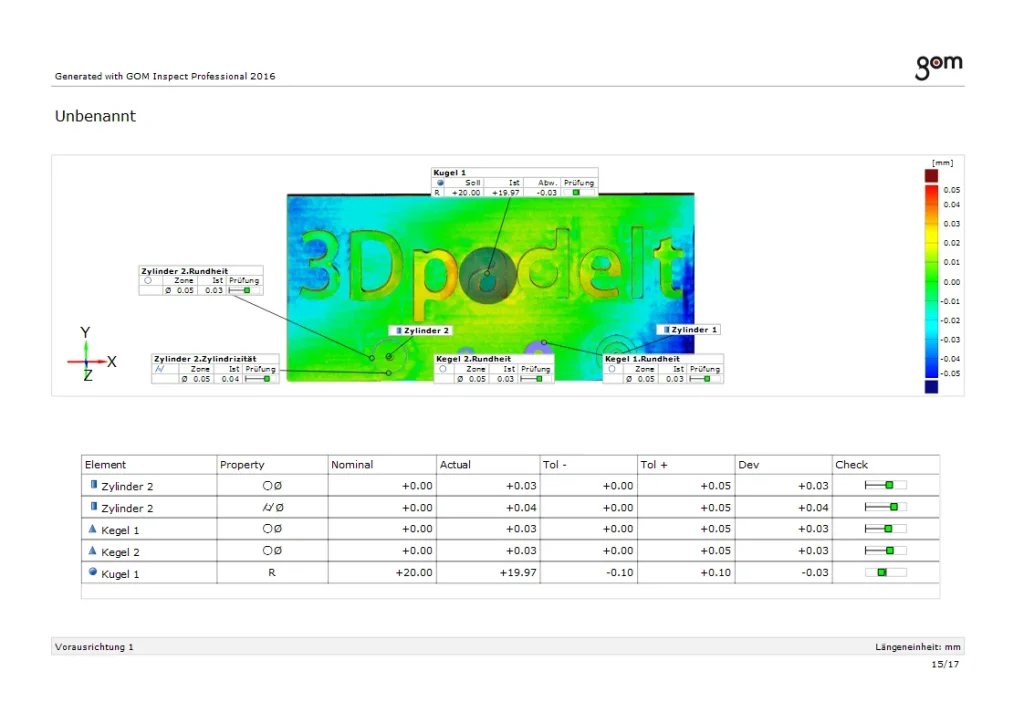Click cylinder icon in the Zylinder 2 tag
1024x724 pixels.
click(399, 330)
